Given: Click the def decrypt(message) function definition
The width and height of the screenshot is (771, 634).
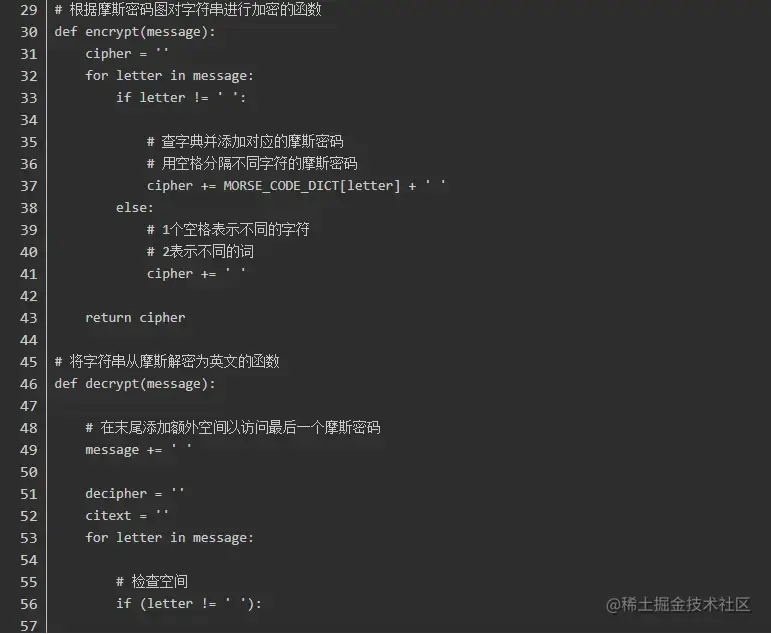Looking at the screenshot, I should click(x=135, y=384).
